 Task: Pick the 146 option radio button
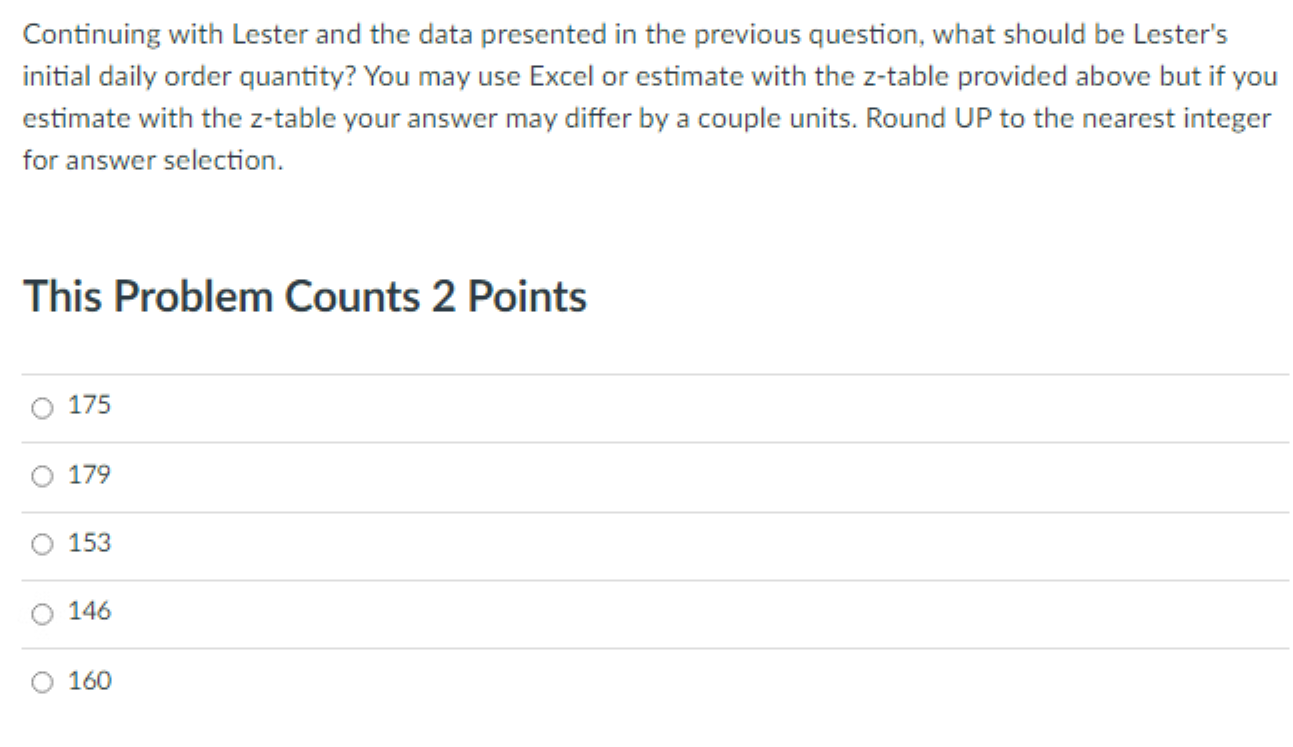(x=42, y=614)
